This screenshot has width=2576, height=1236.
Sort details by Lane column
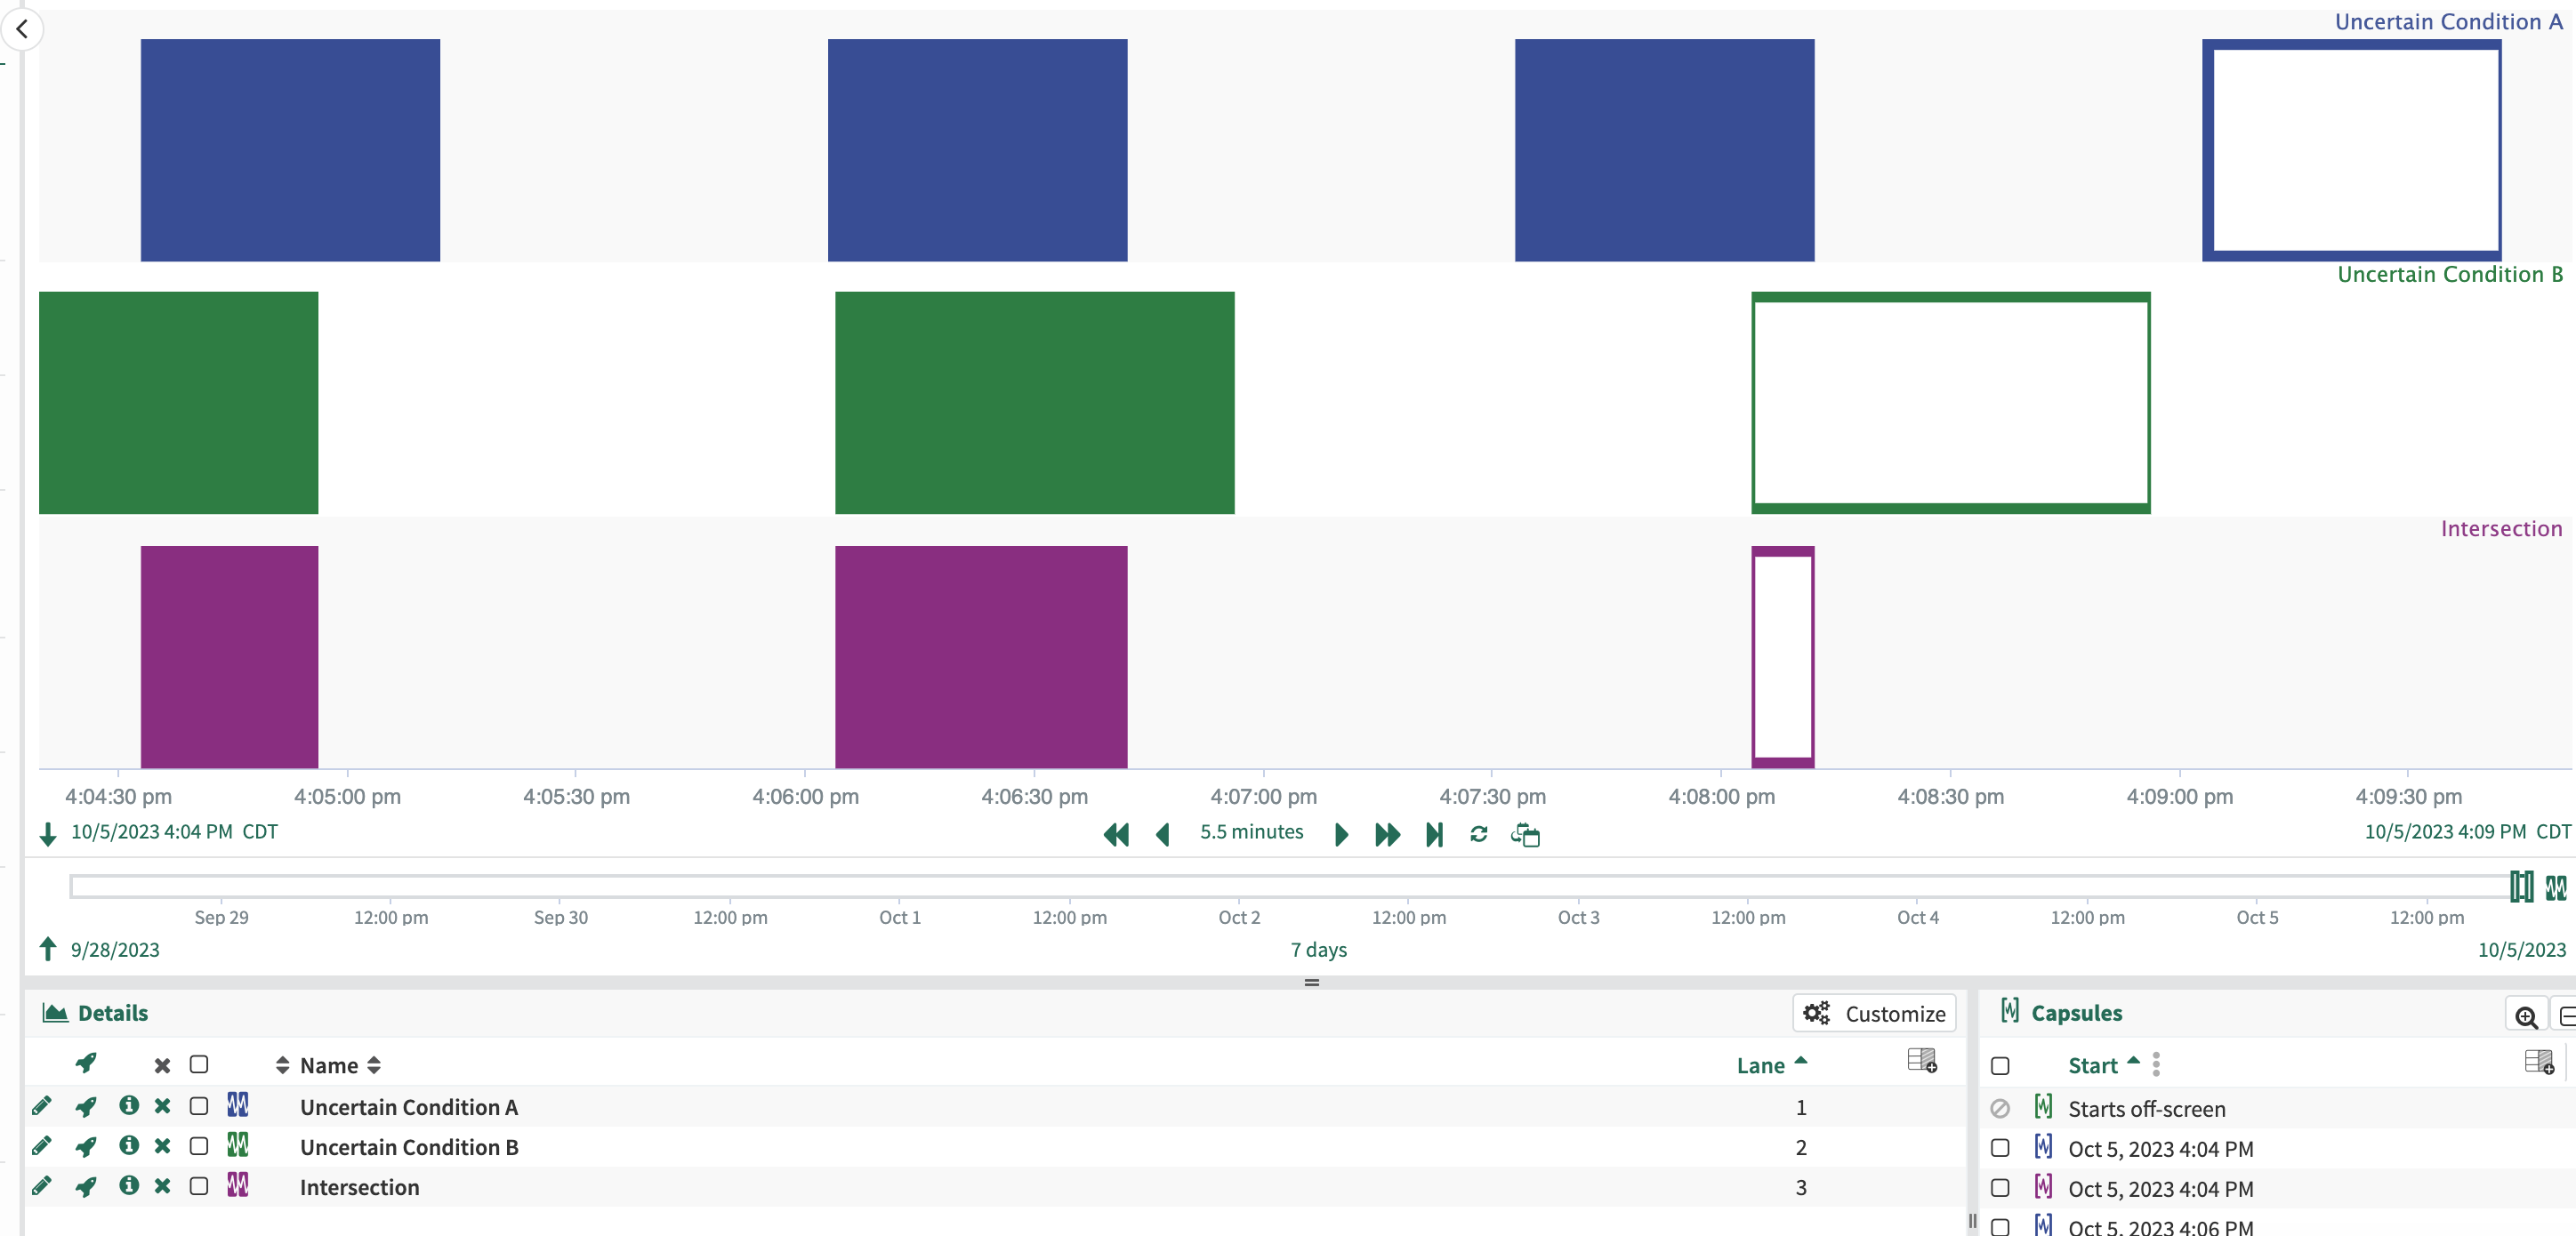(x=1760, y=1065)
